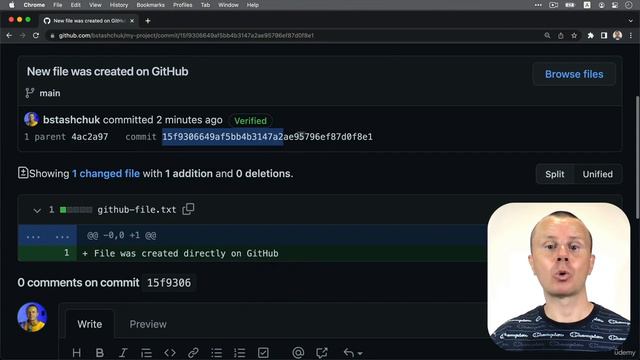Click the address bar URL
This screenshot has width=640, height=360.
pyautogui.click(x=186, y=36)
